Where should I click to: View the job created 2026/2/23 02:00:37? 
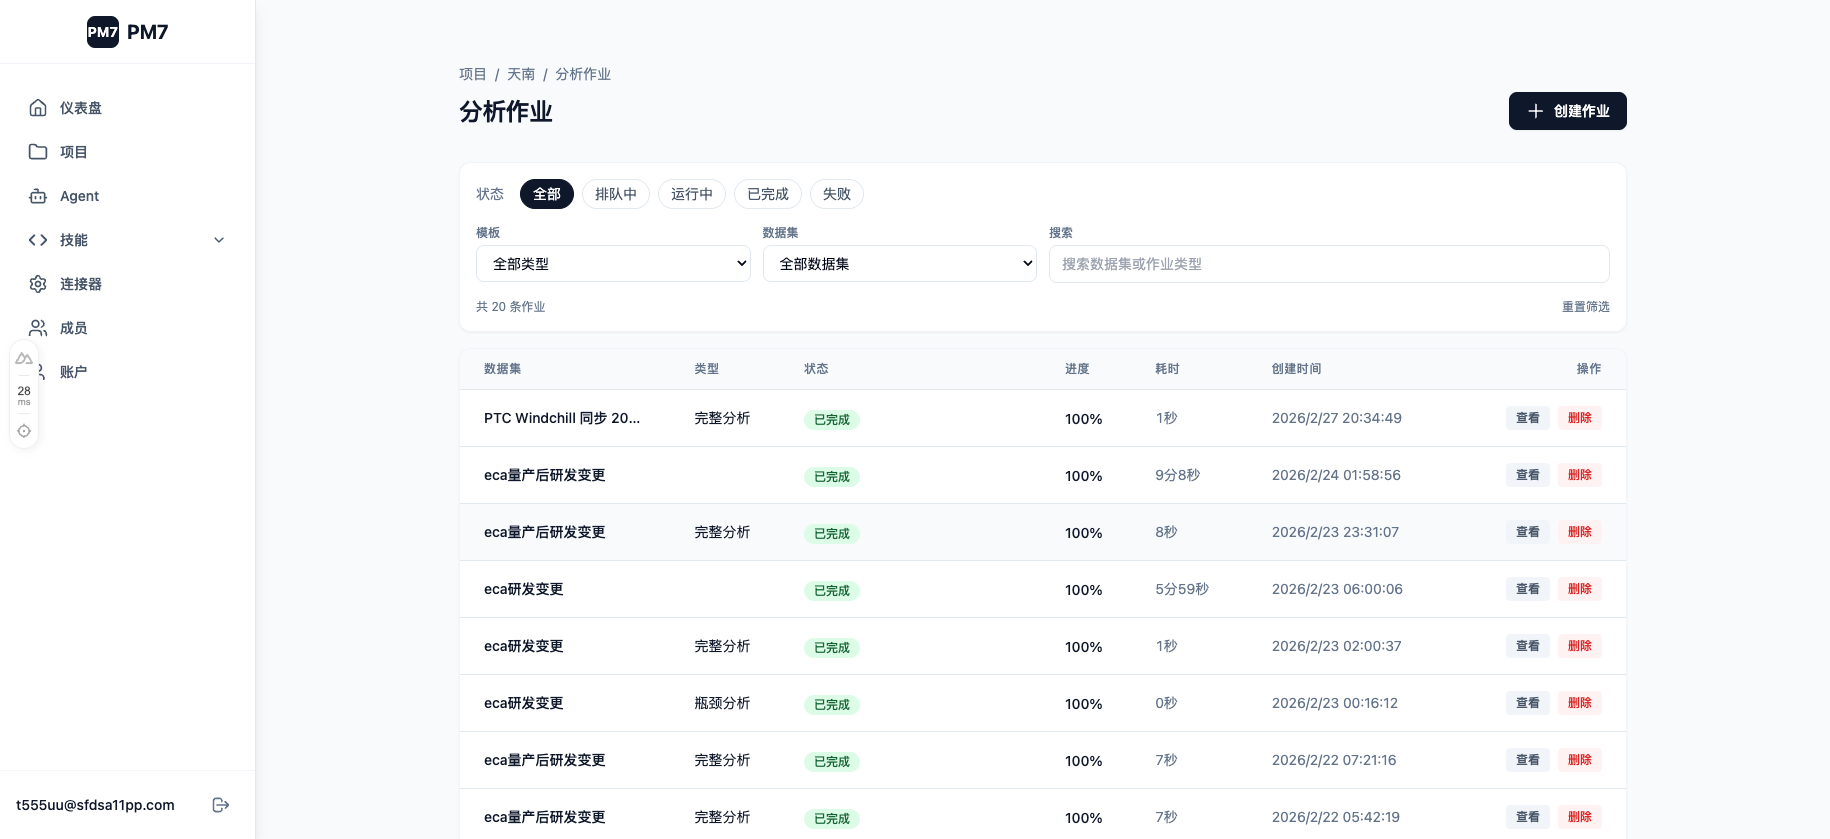[1528, 646]
